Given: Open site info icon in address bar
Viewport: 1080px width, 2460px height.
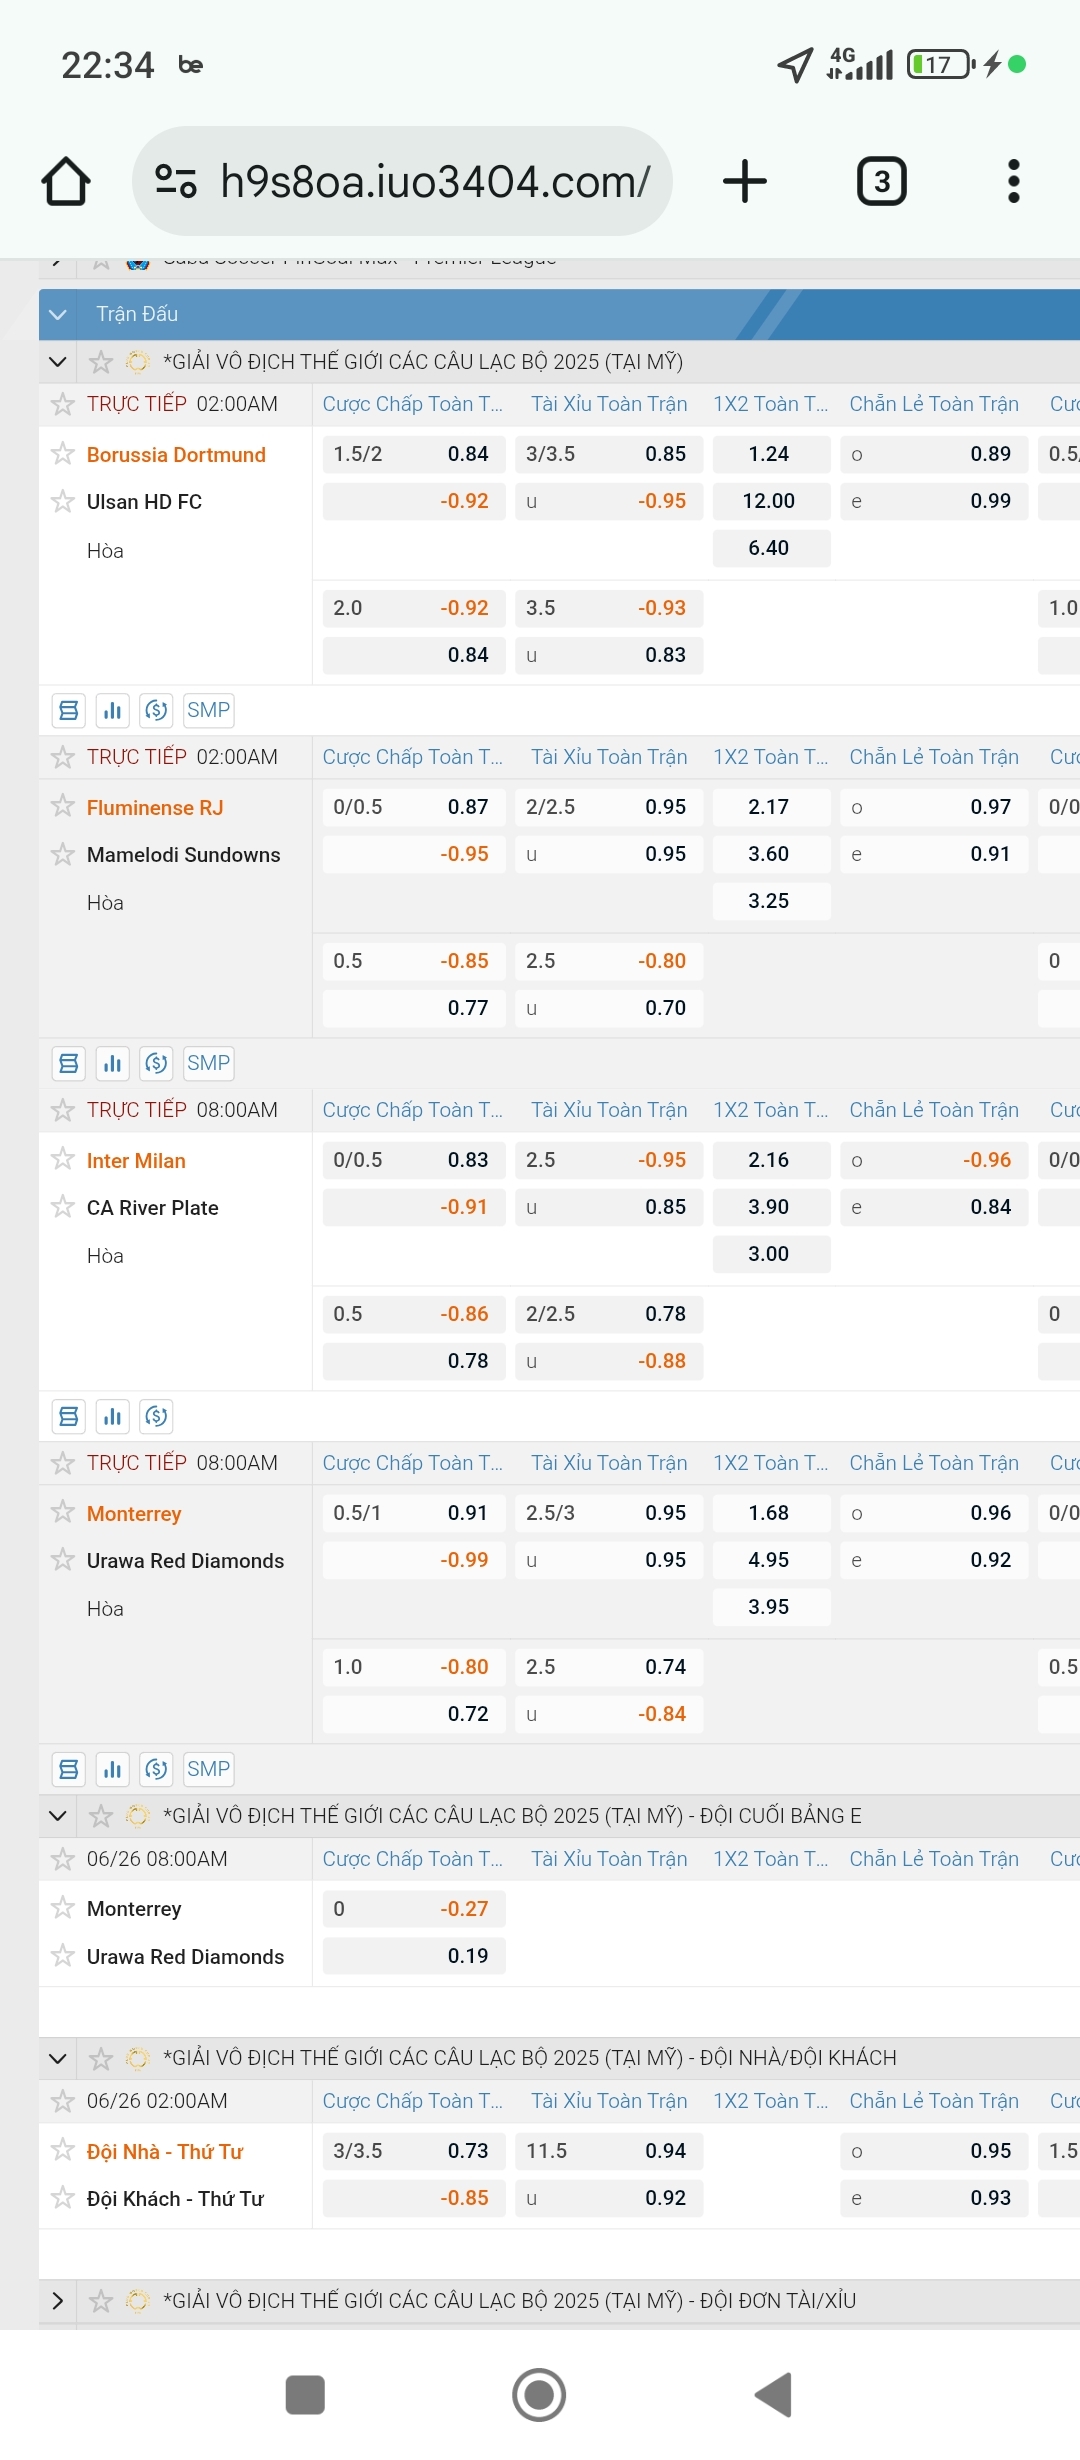Looking at the screenshot, I should click(176, 181).
